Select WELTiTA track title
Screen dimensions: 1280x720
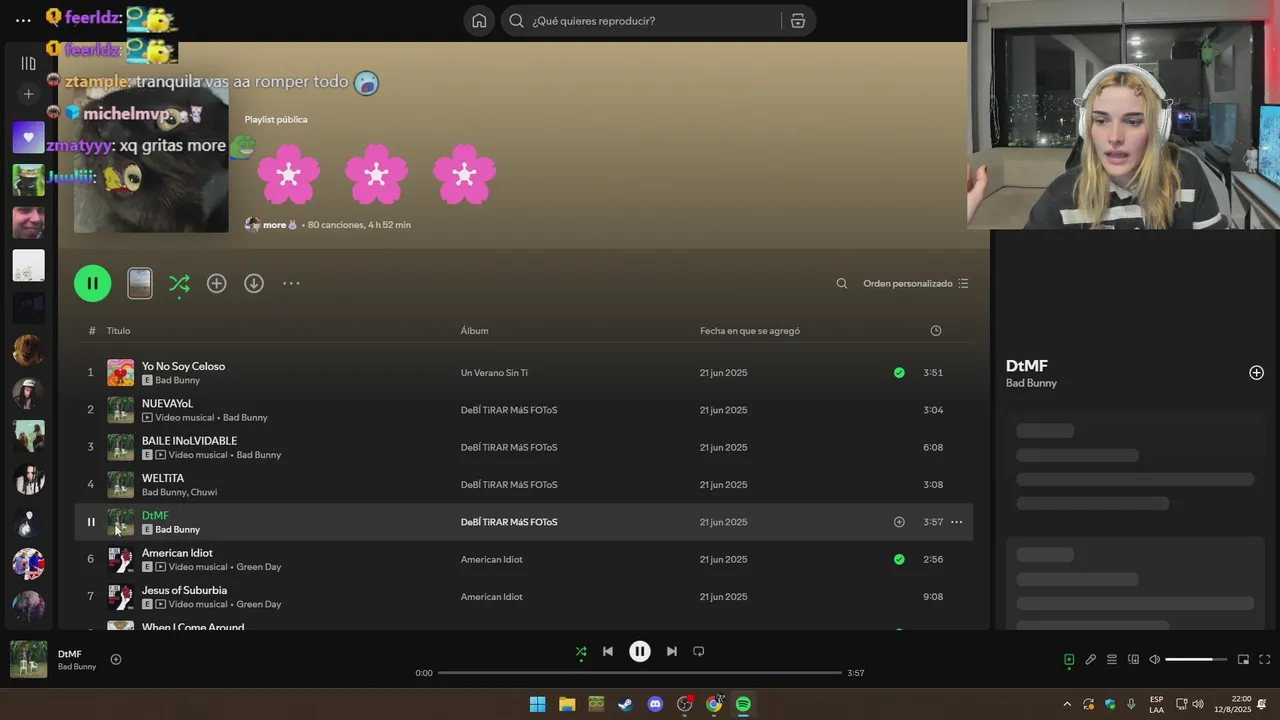click(x=162, y=478)
